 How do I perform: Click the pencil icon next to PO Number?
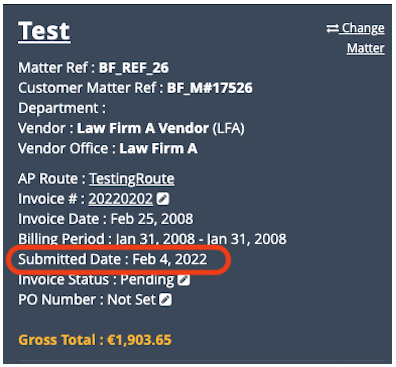tap(165, 300)
